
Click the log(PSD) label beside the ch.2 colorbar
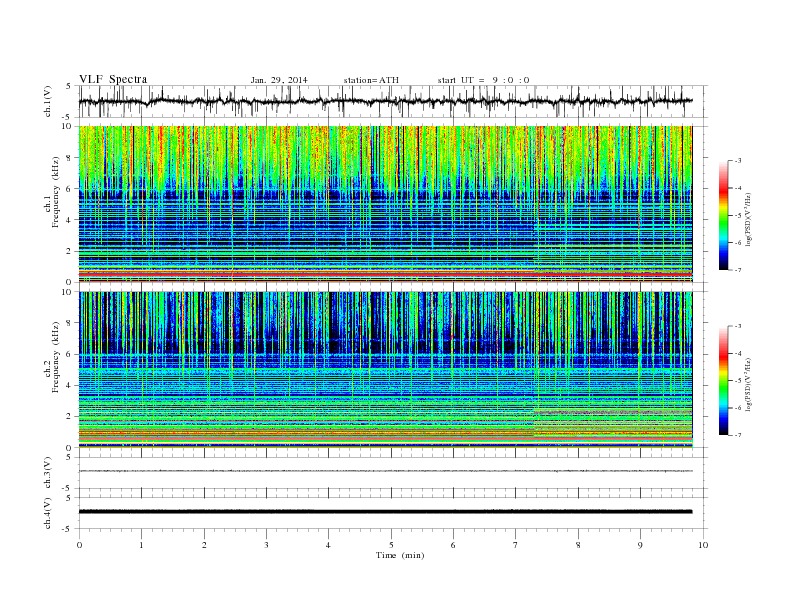pyautogui.click(x=749, y=384)
